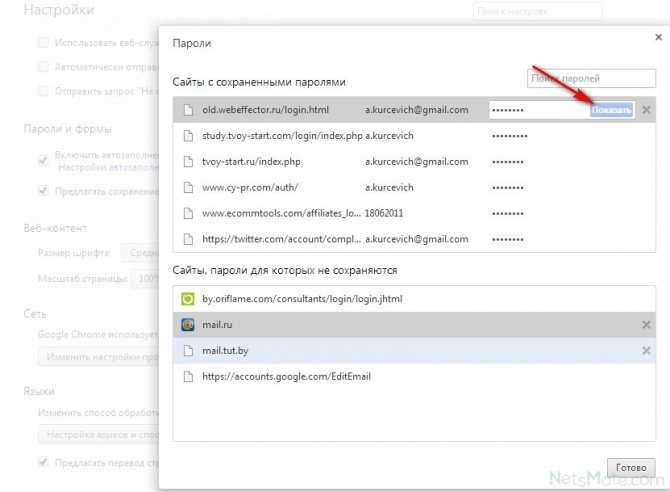Delete mail.ru from never-saved list
The width and height of the screenshot is (670, 492).
tap(646, 324)
